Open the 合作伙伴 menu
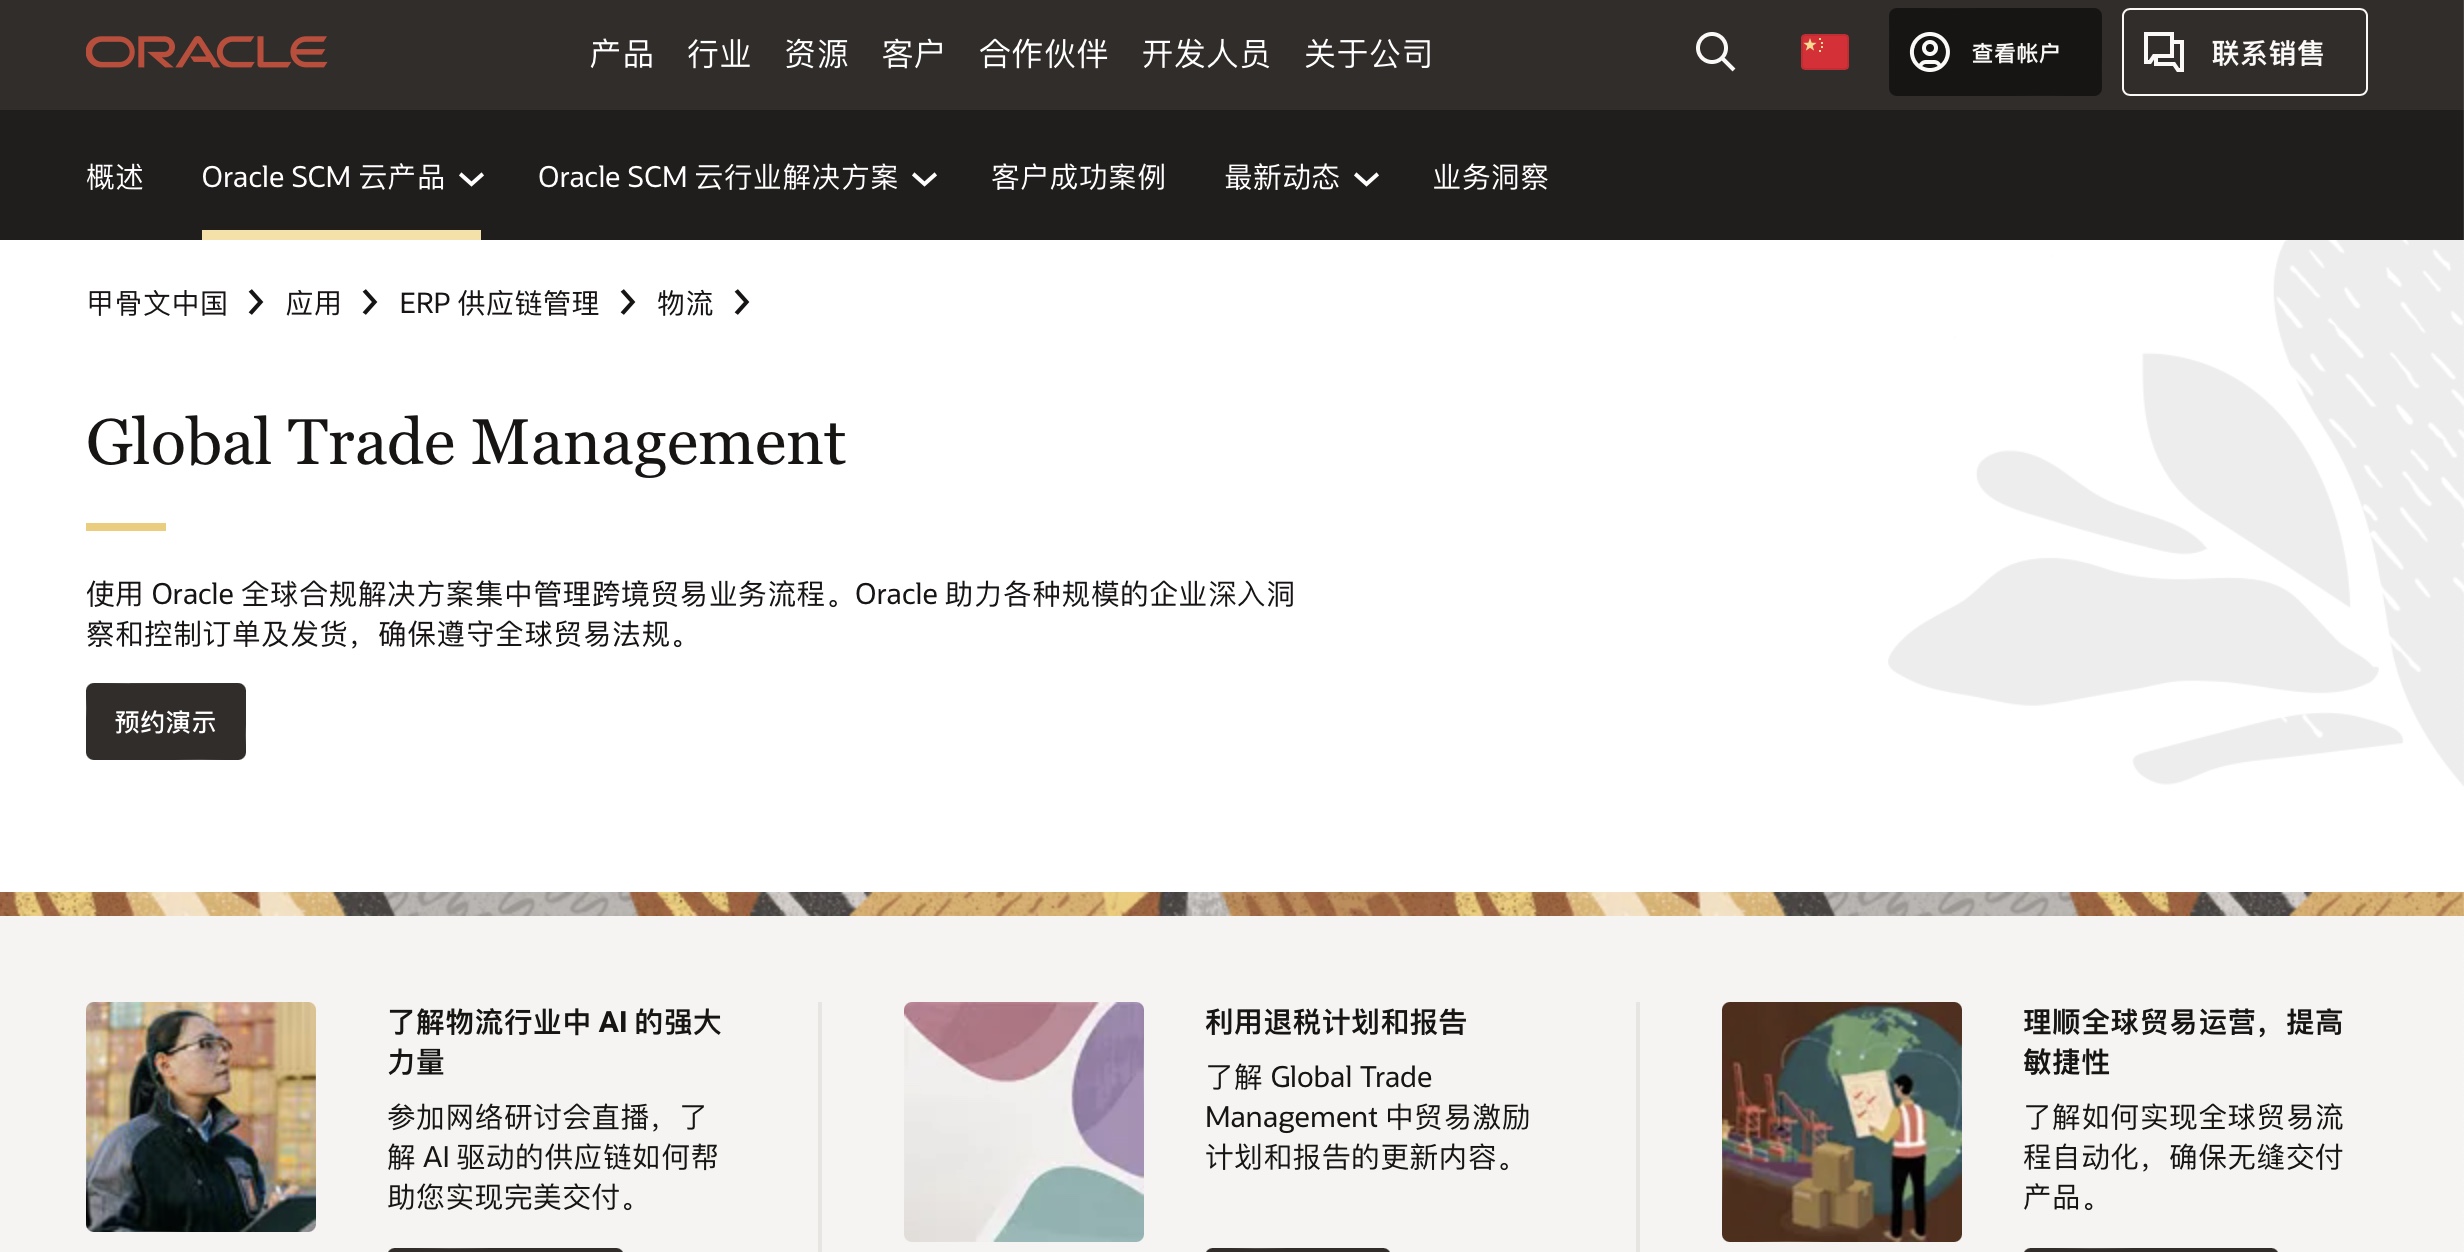Image resolution: width=2464 pixels, height=1252 pixels. (1043, 53)
